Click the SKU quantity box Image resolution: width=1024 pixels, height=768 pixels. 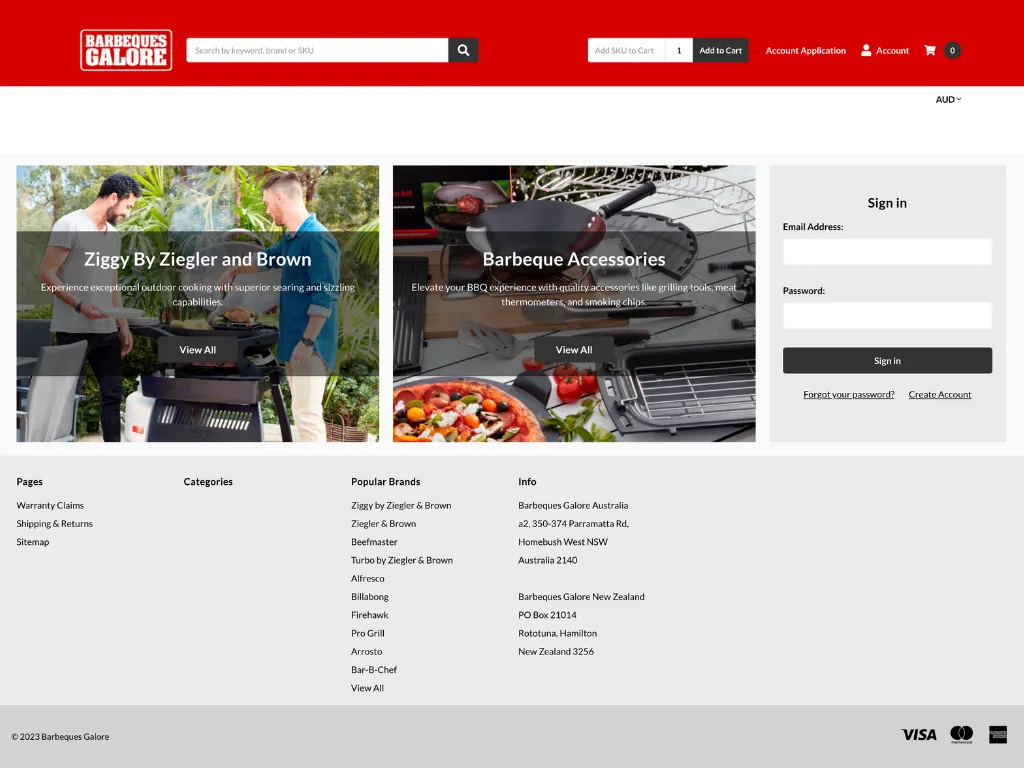(679, 50)
